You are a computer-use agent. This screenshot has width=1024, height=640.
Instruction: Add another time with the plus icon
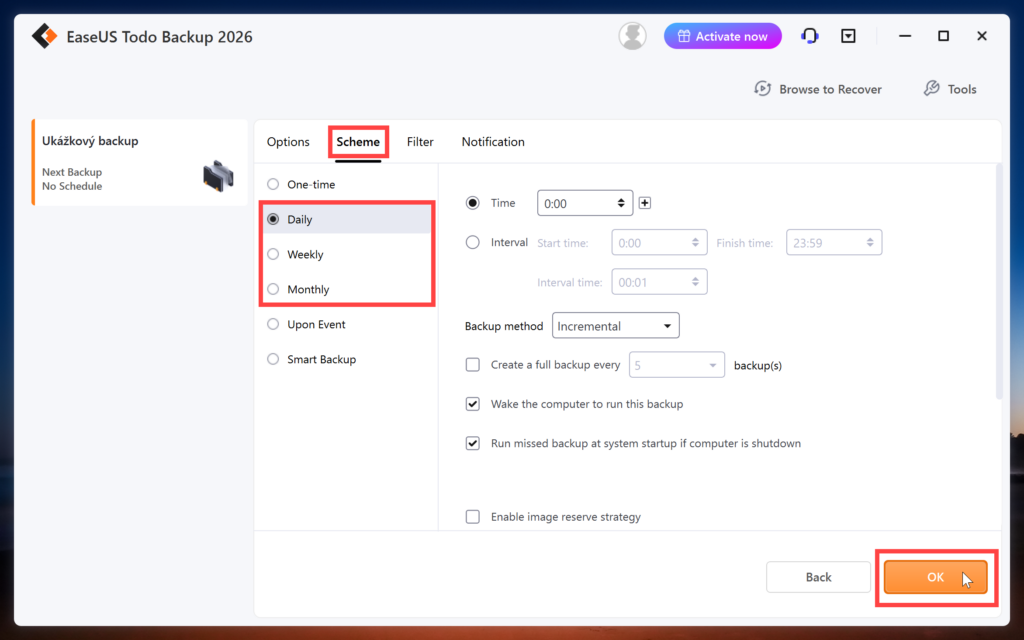pos(645,203)
